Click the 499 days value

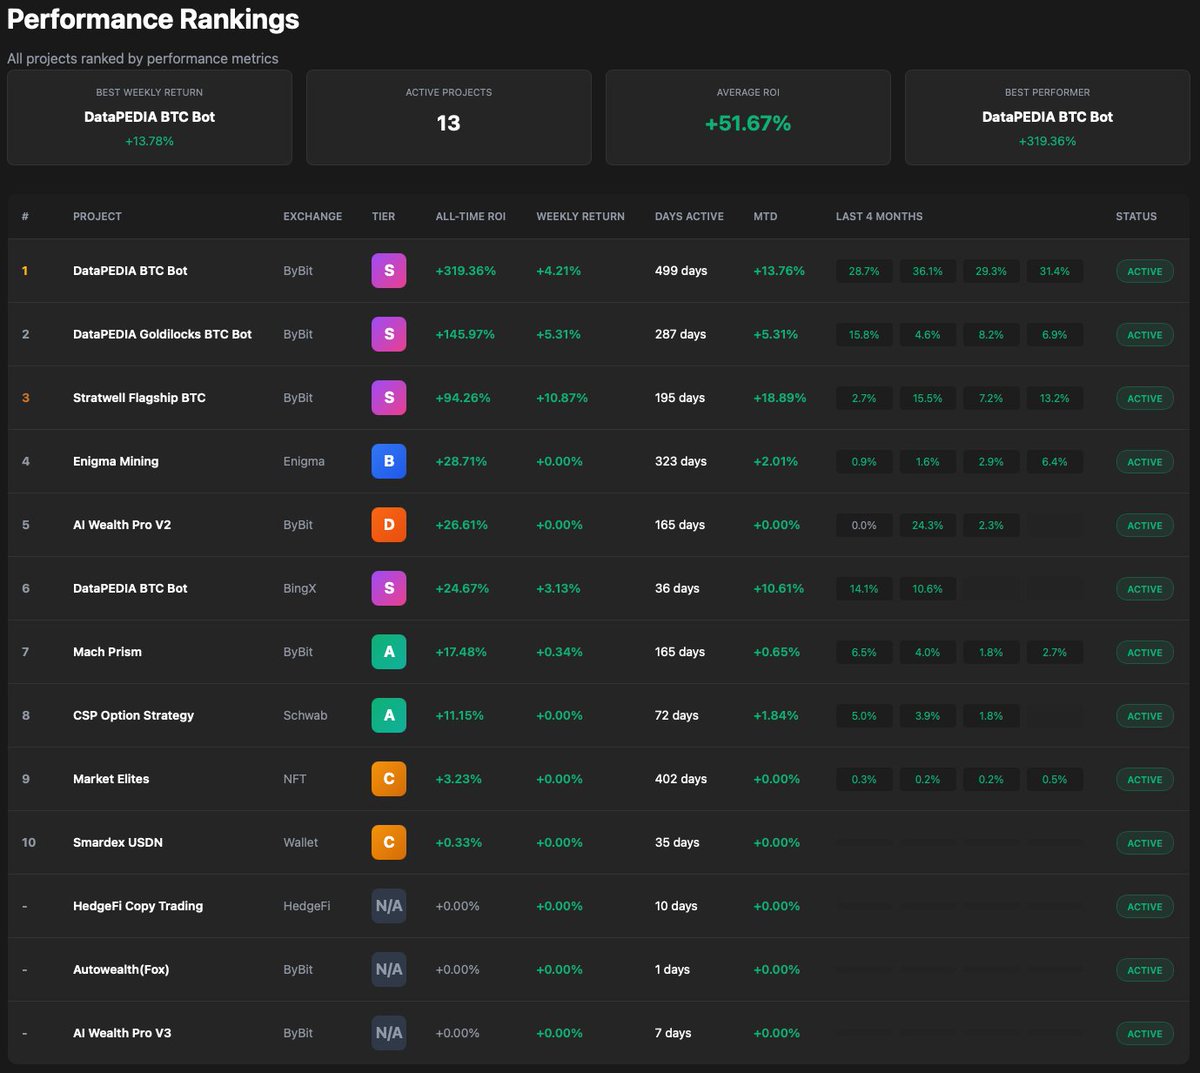pyautogui.click(x=681, y=271)
